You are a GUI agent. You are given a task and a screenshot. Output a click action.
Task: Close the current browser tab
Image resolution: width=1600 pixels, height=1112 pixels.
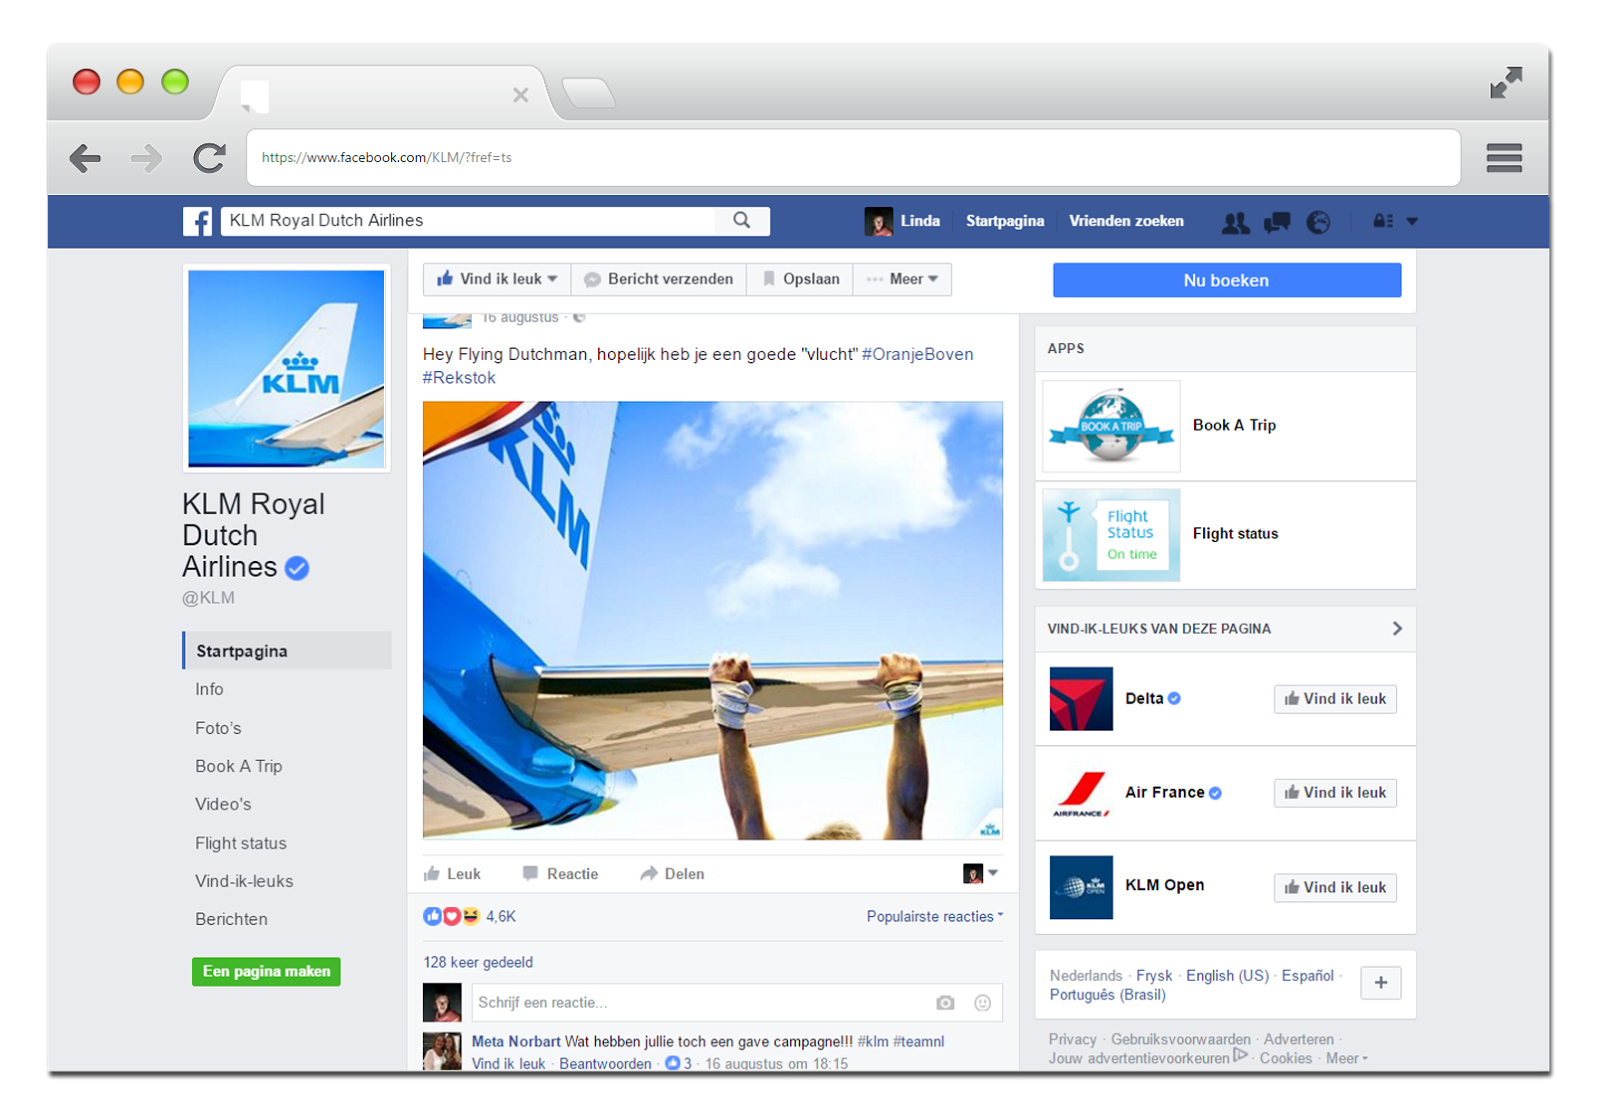(520, 95)
